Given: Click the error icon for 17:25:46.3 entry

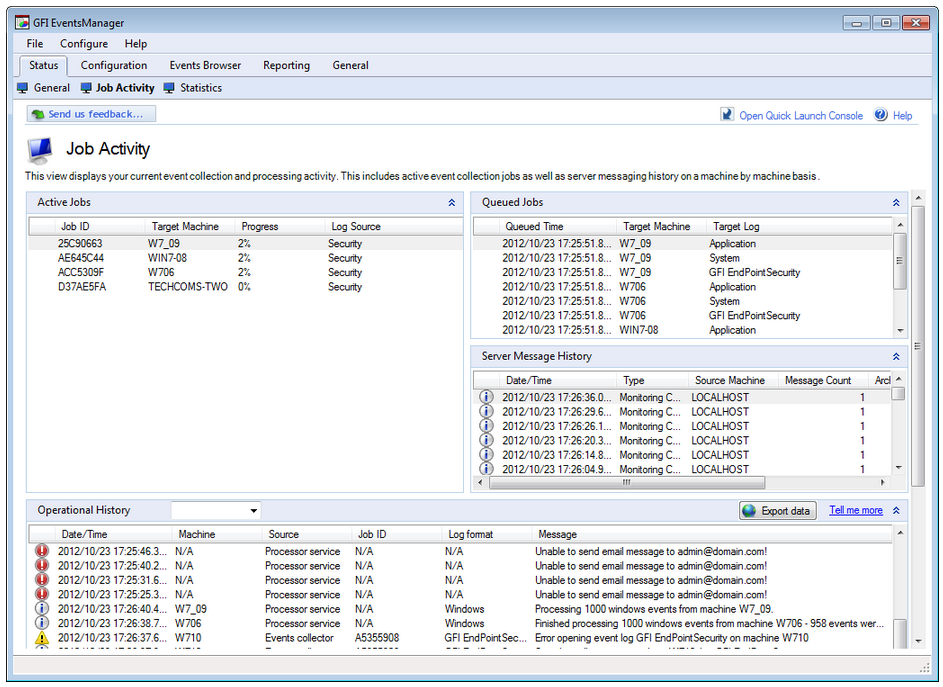Looking at the screenshot, I should coord(41,551).
